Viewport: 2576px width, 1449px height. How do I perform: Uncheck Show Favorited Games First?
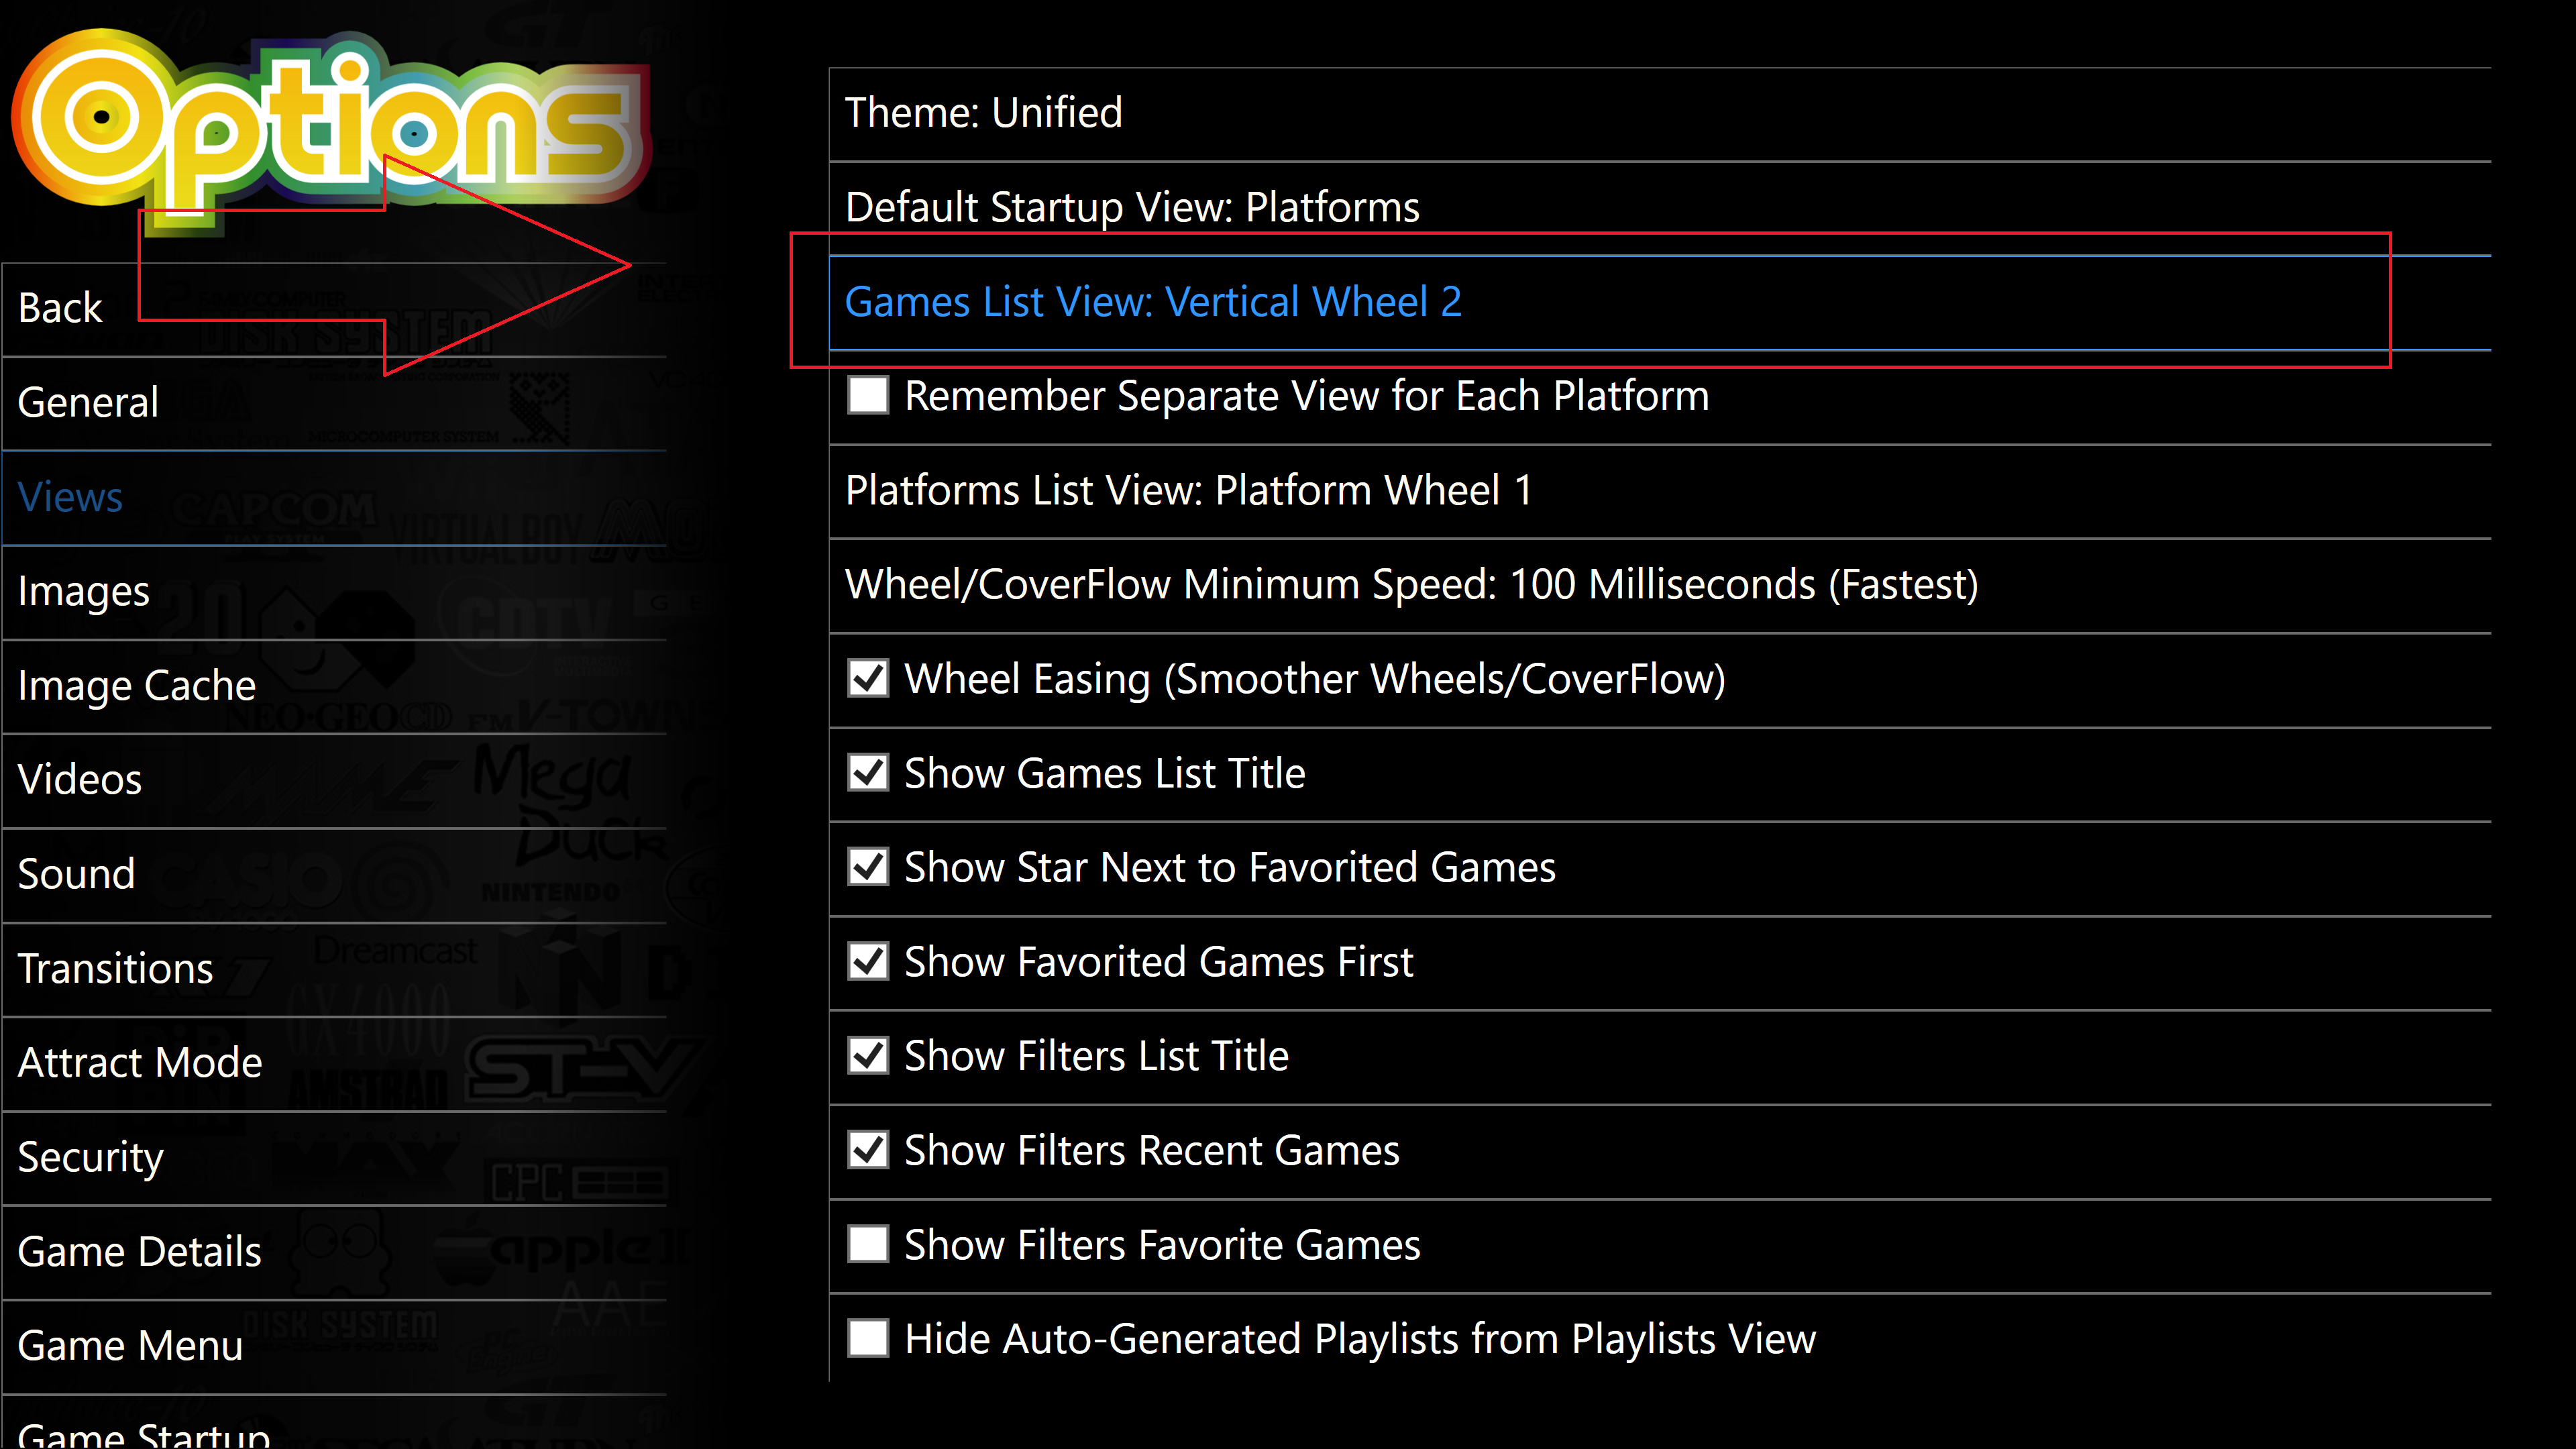point(868,962)
